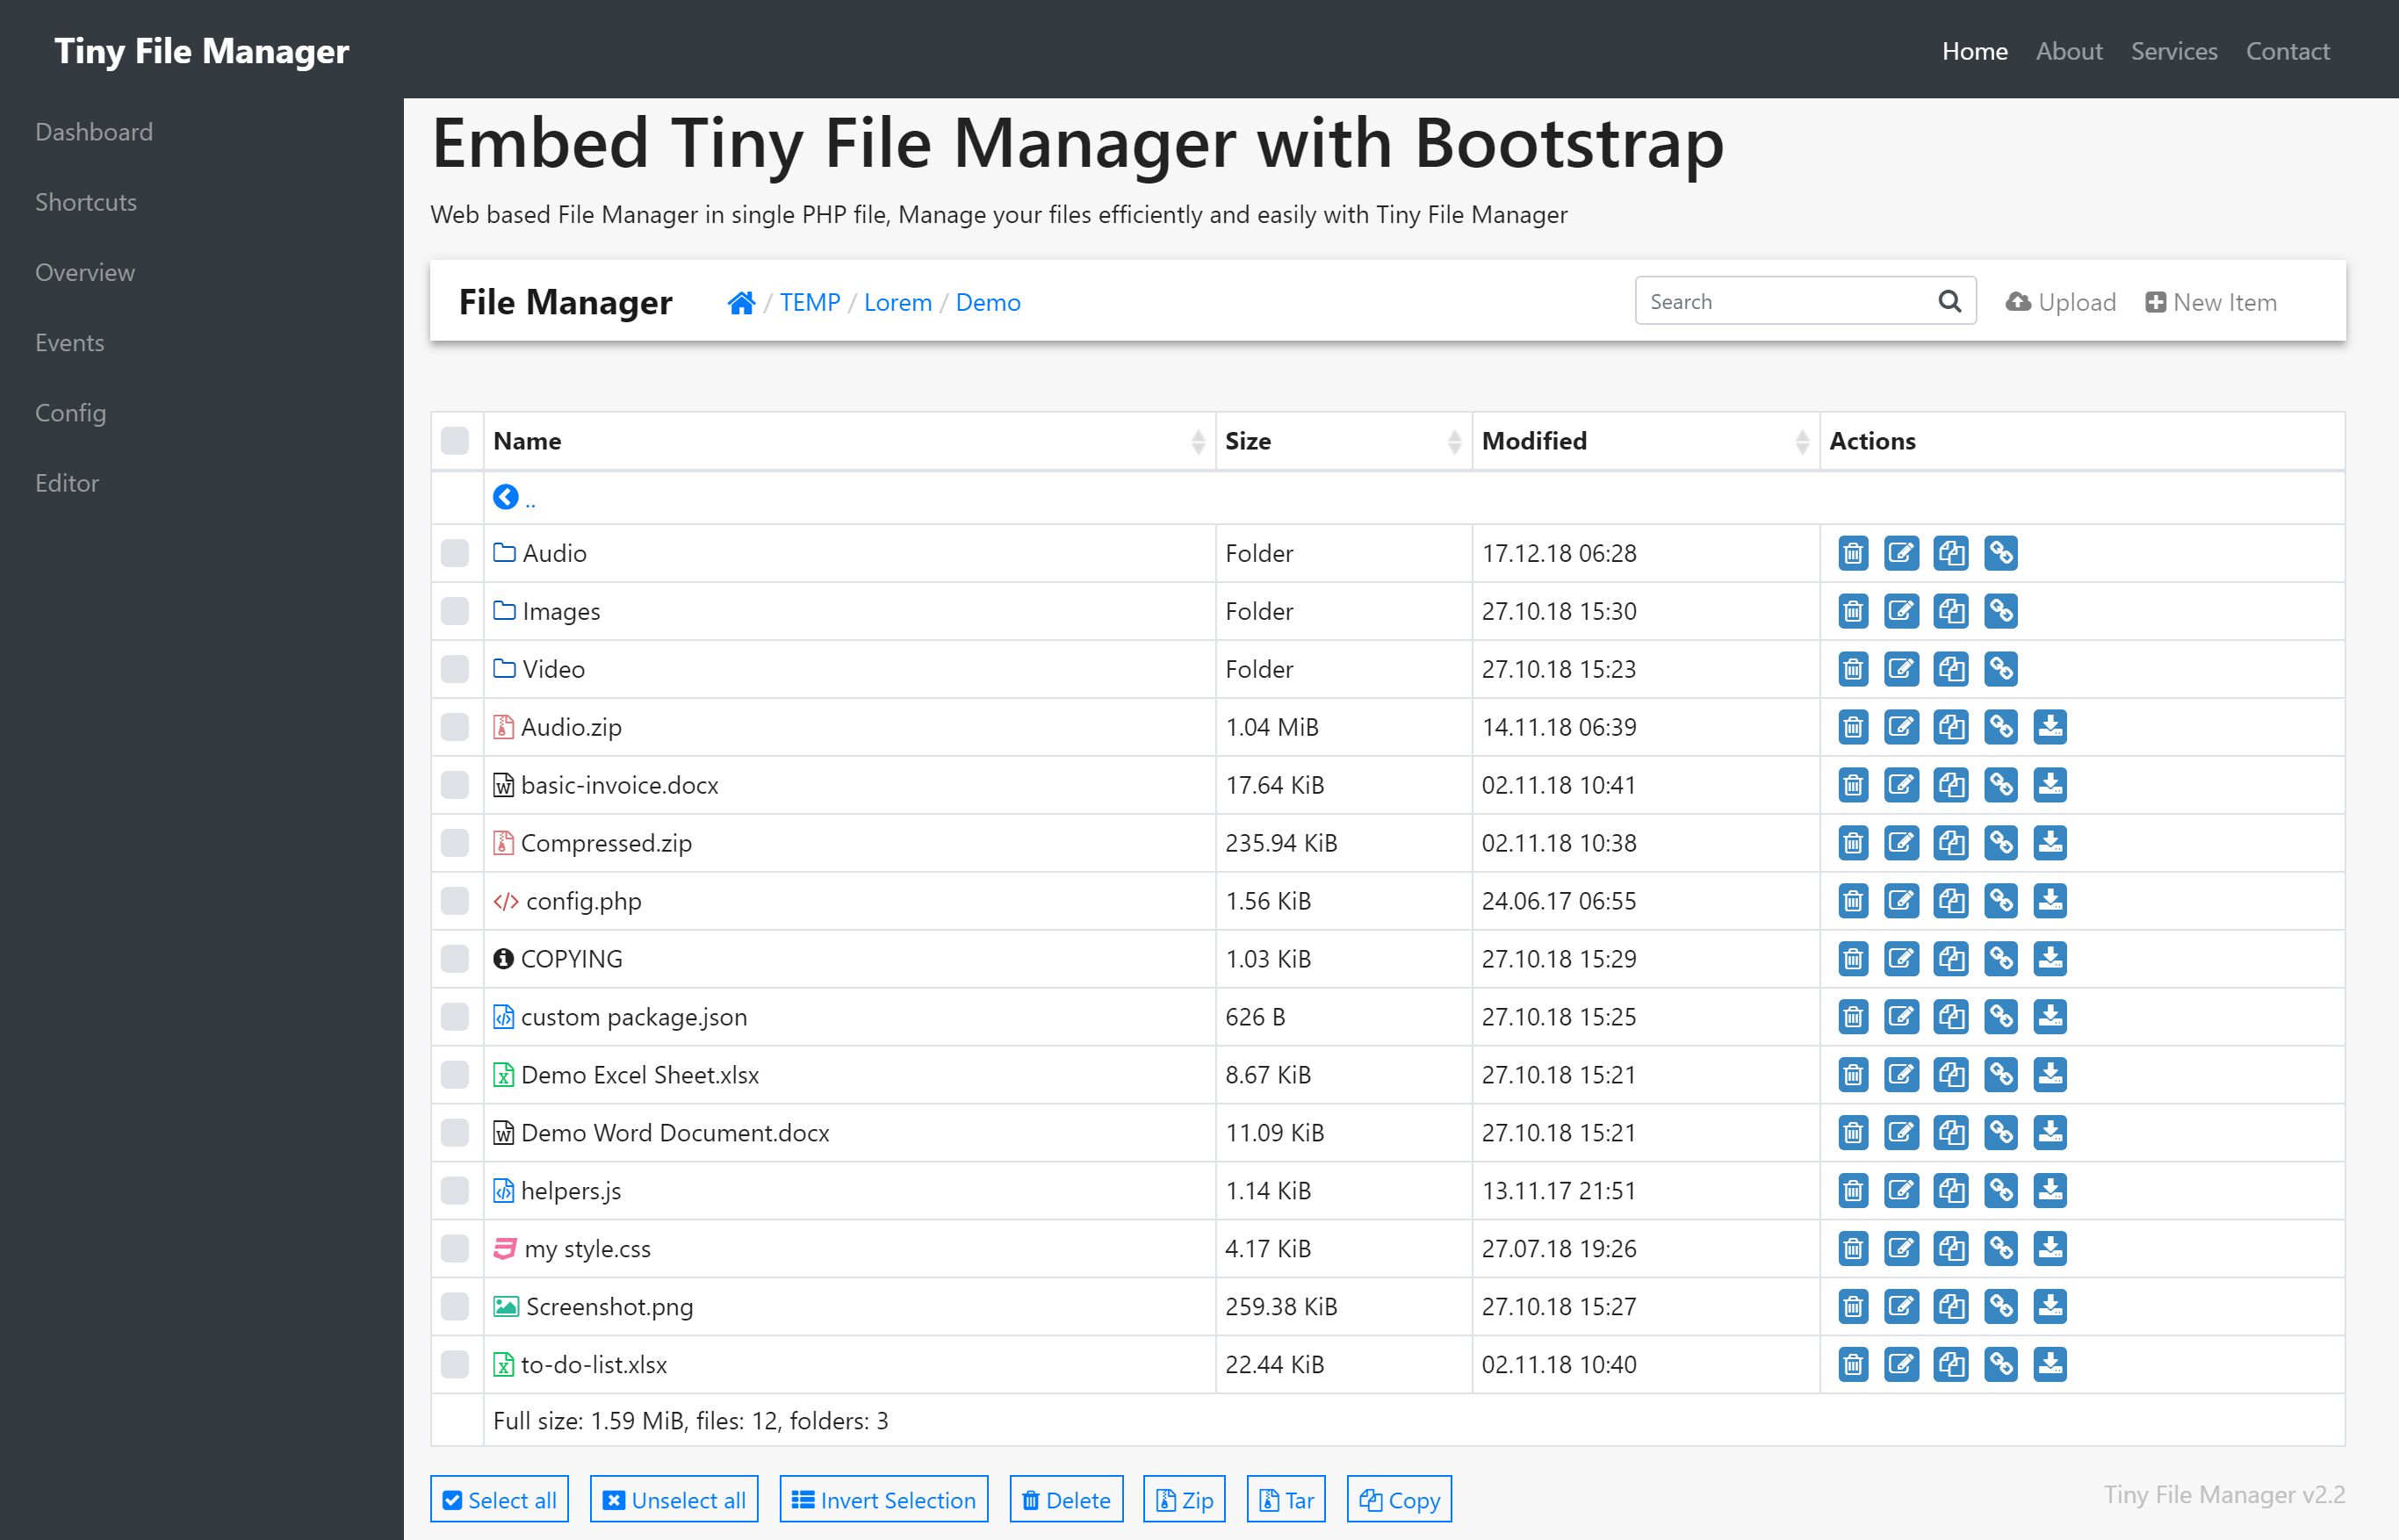Click the link icon for Demo Word Document.docx
The image size is (2399, 1540).
pyautogui.click(x=2000, y=1133)
